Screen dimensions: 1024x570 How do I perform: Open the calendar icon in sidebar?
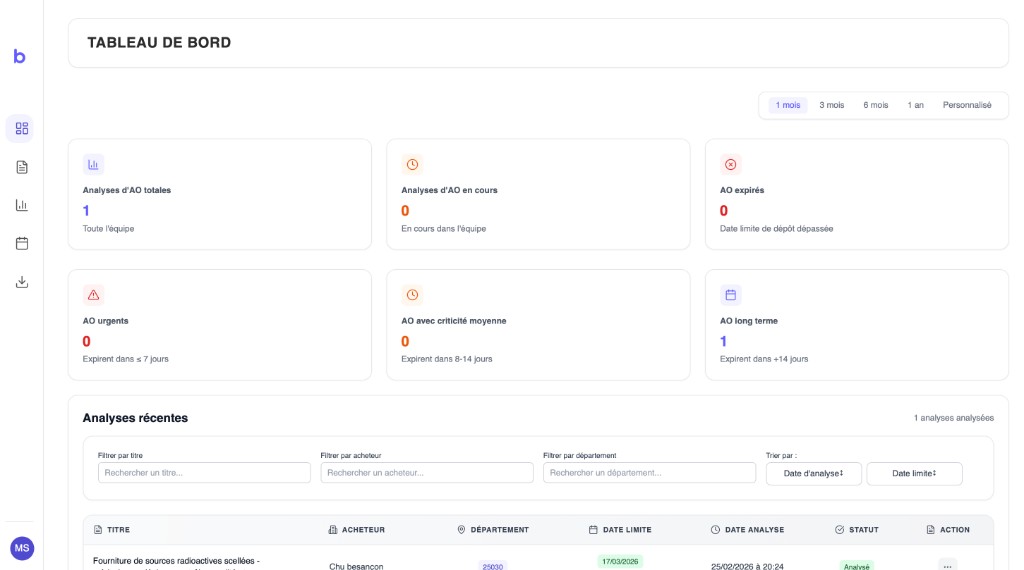coord(22,243)
